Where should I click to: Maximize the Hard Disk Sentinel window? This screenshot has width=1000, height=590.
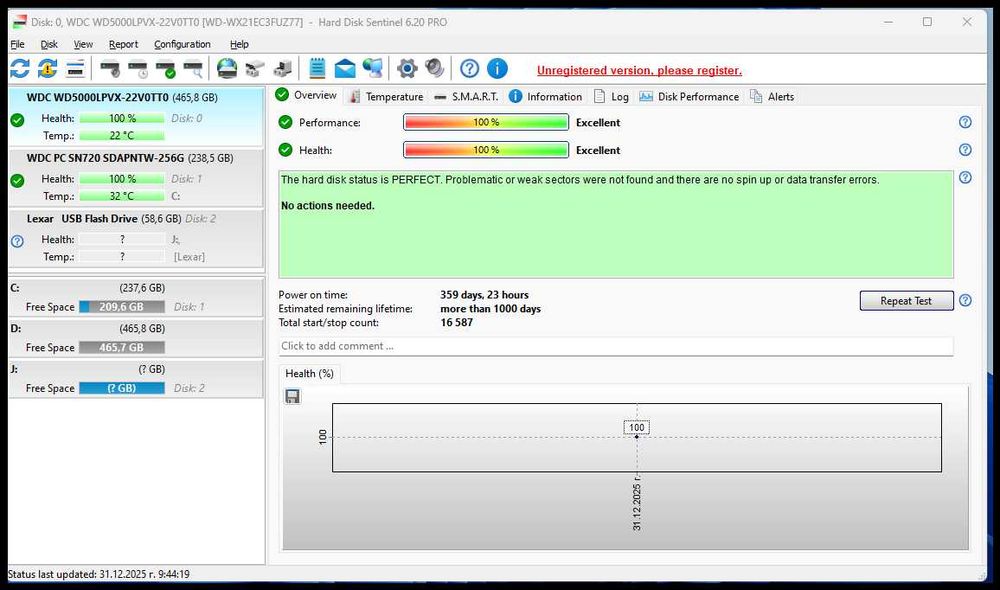[927, 22]
